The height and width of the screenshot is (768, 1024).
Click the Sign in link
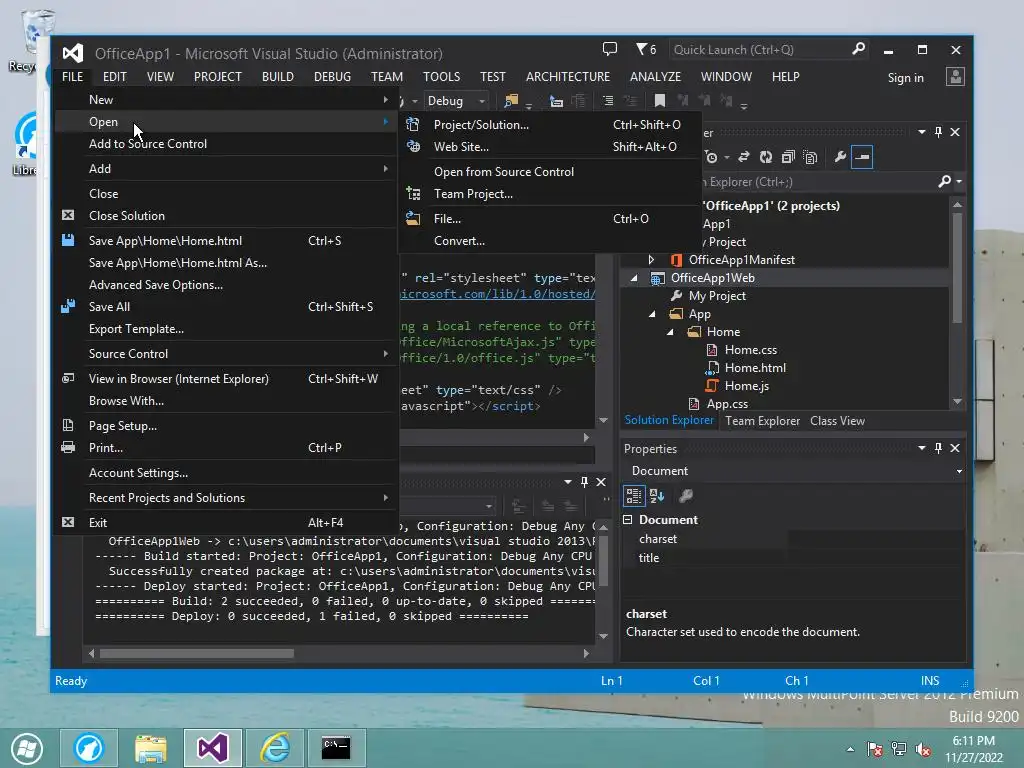pyautogui.click(x=905, y=78)
